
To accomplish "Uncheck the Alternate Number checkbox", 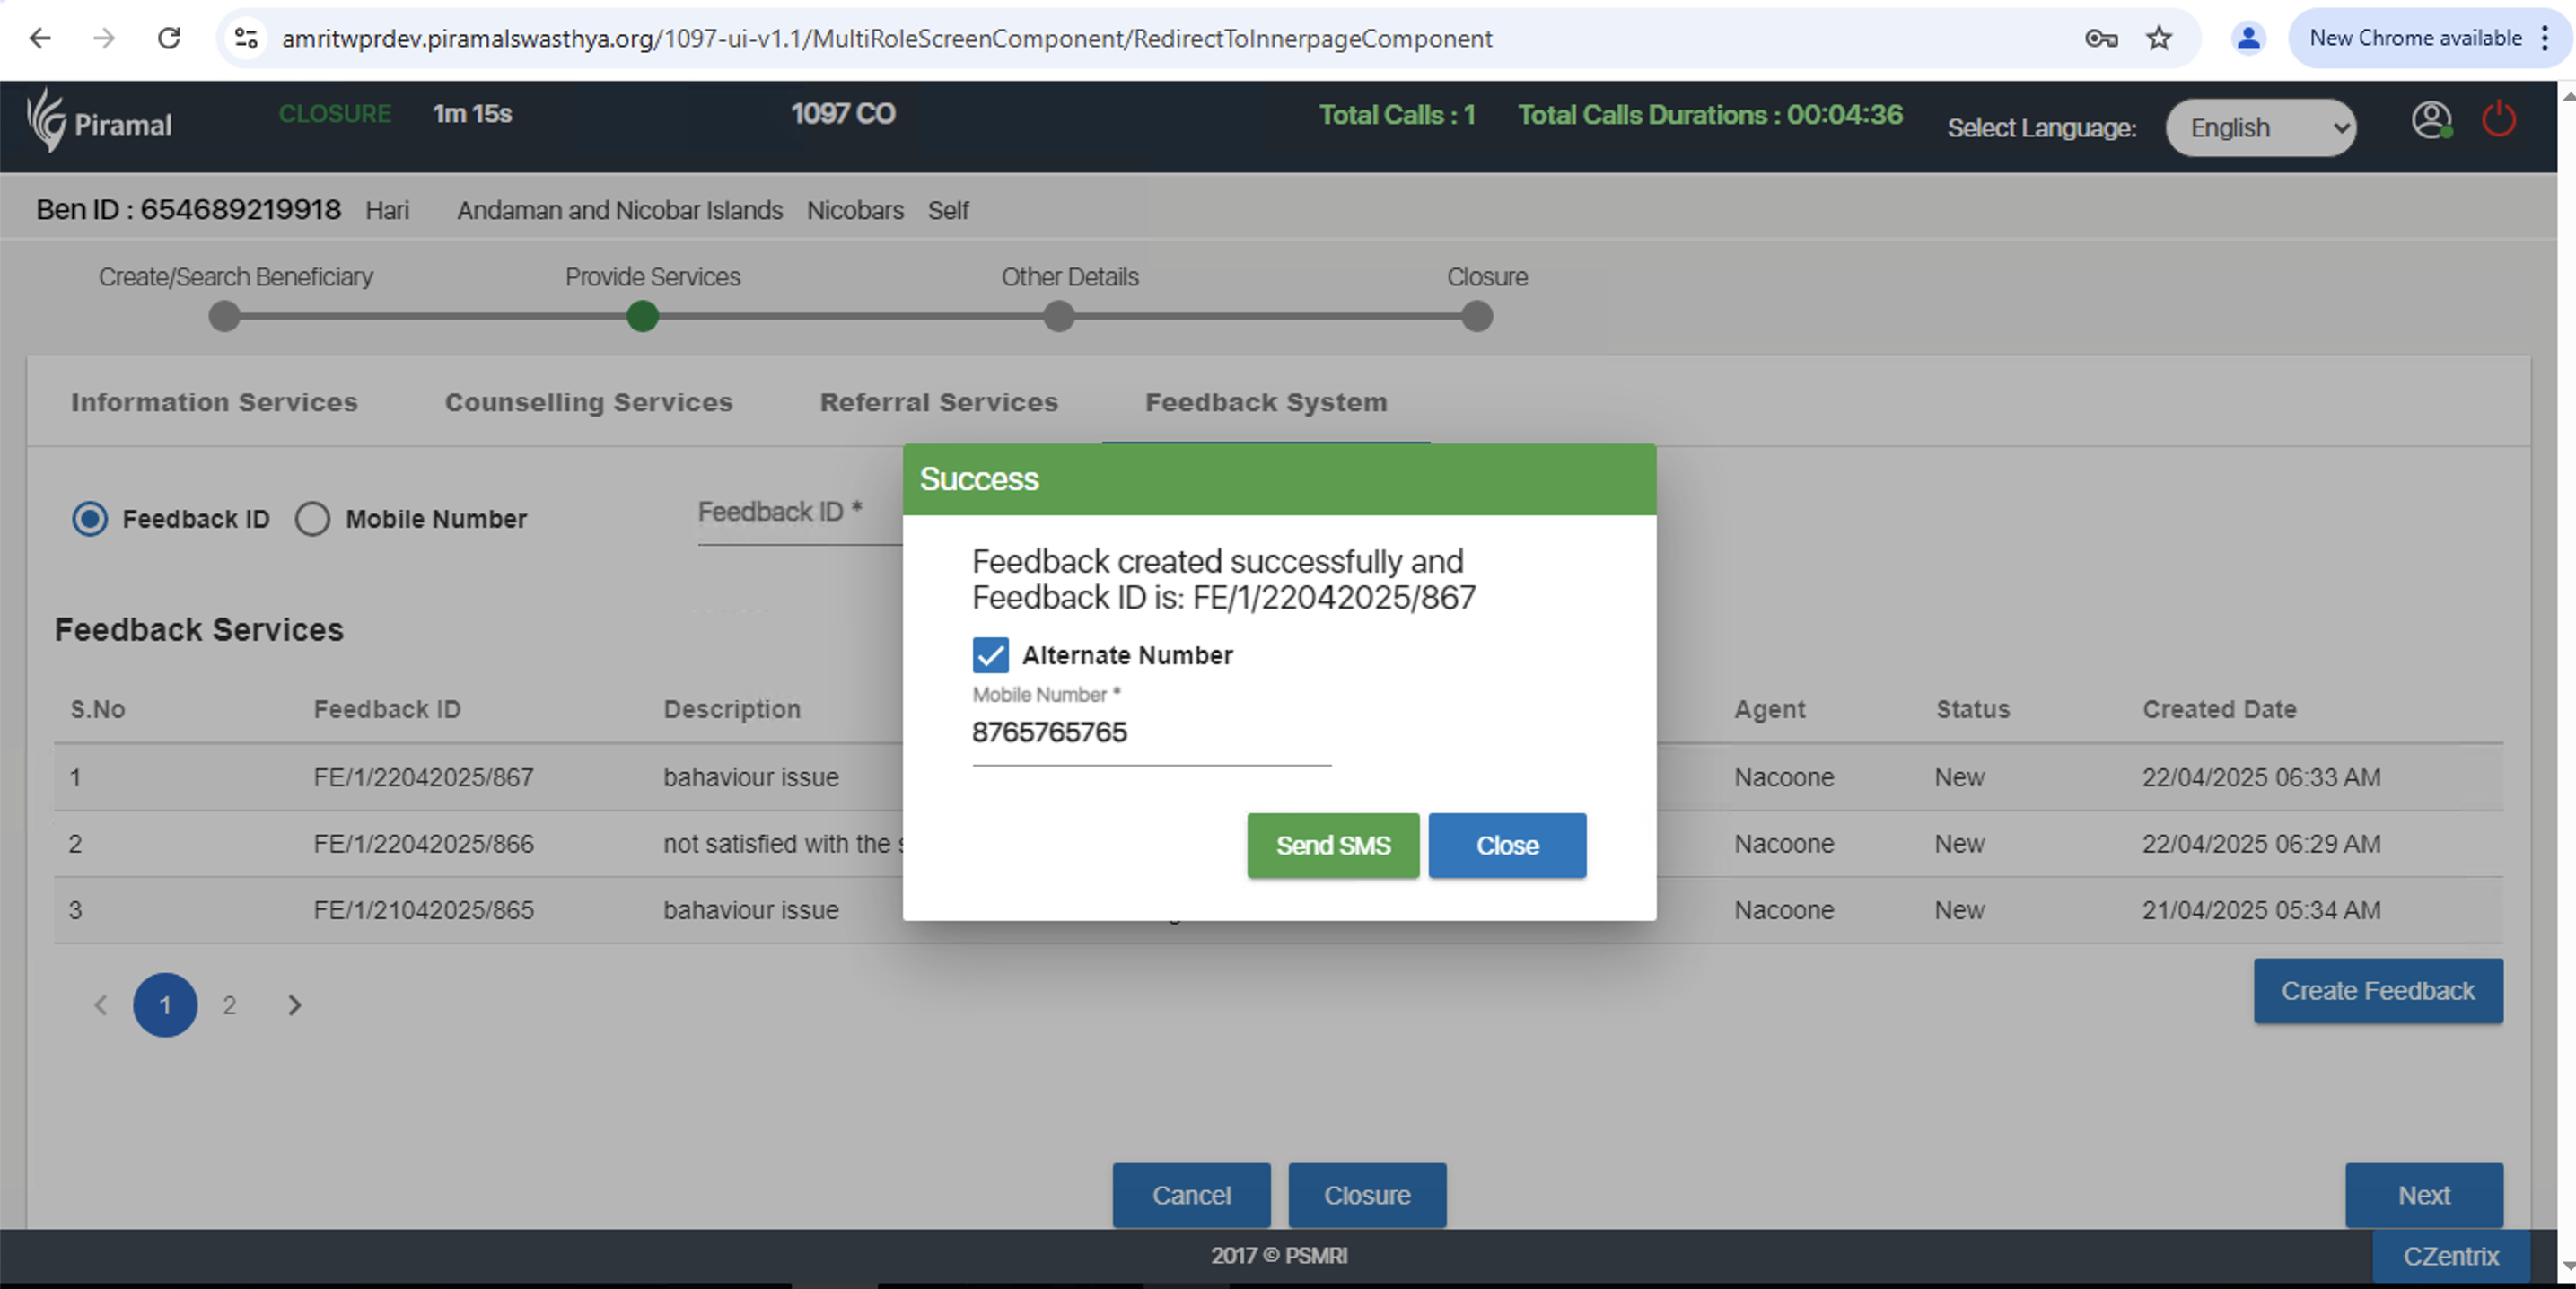I will (x=990, y=655).
